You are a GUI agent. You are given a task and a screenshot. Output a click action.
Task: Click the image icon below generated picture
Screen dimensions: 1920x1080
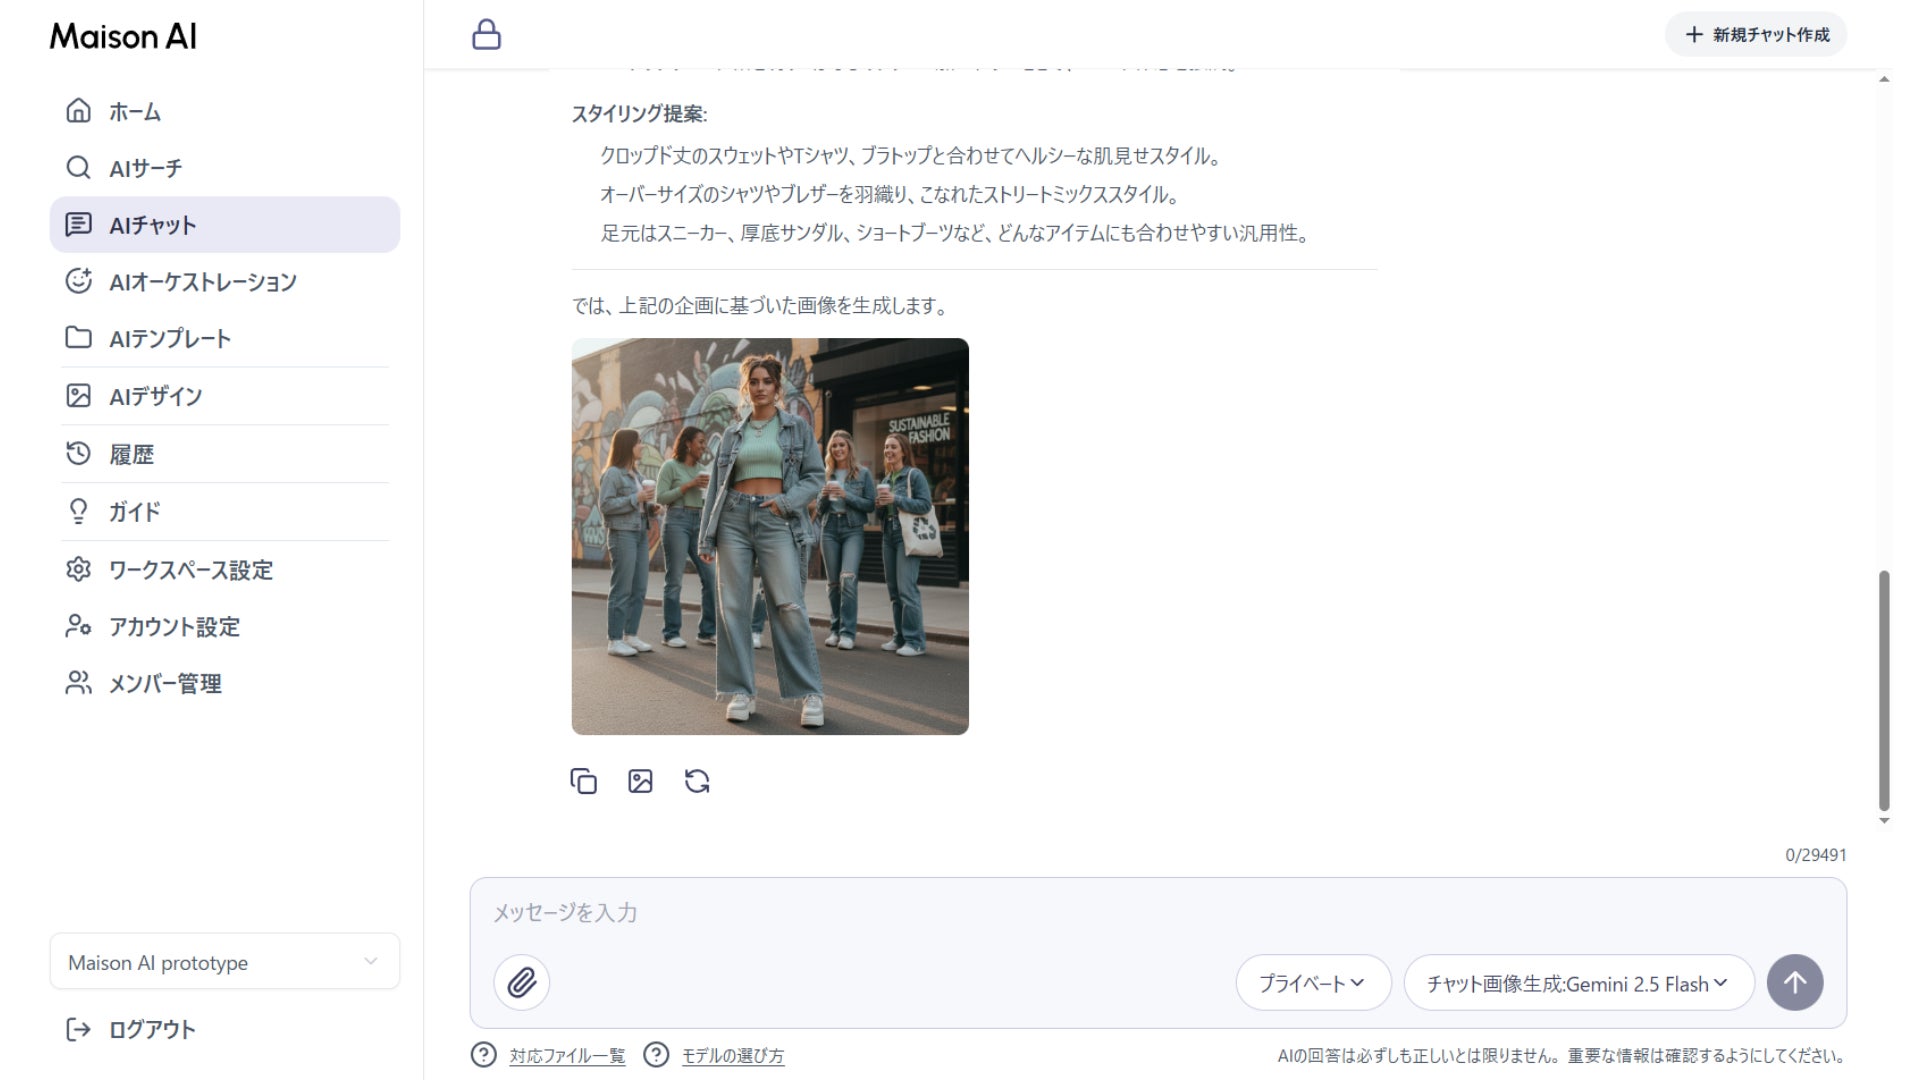(x=640, y=781)
